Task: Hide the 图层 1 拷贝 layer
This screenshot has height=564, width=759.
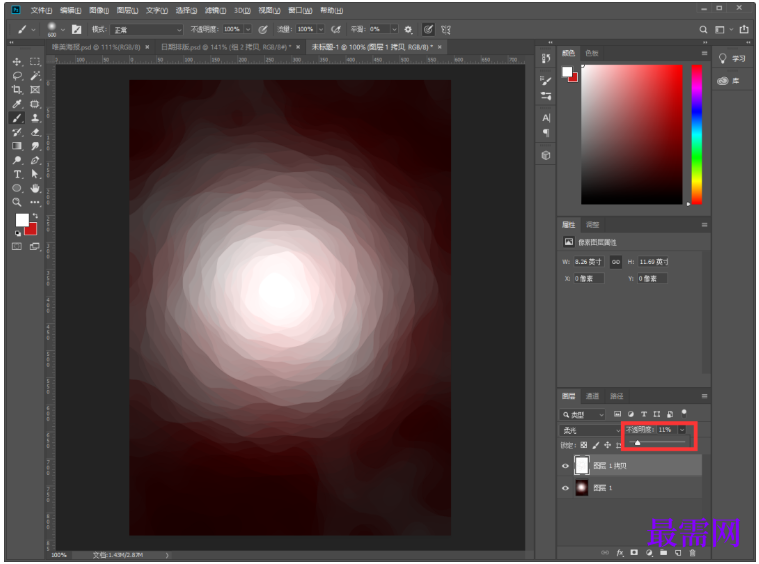Action: click(566, 466)
